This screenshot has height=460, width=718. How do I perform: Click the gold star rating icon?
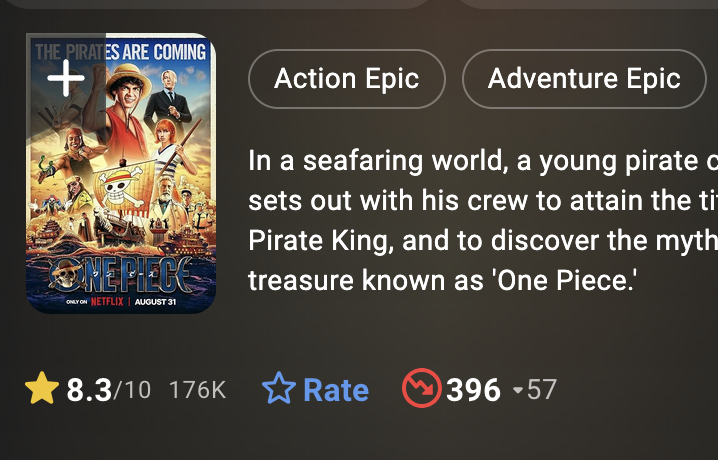(42, 389)
